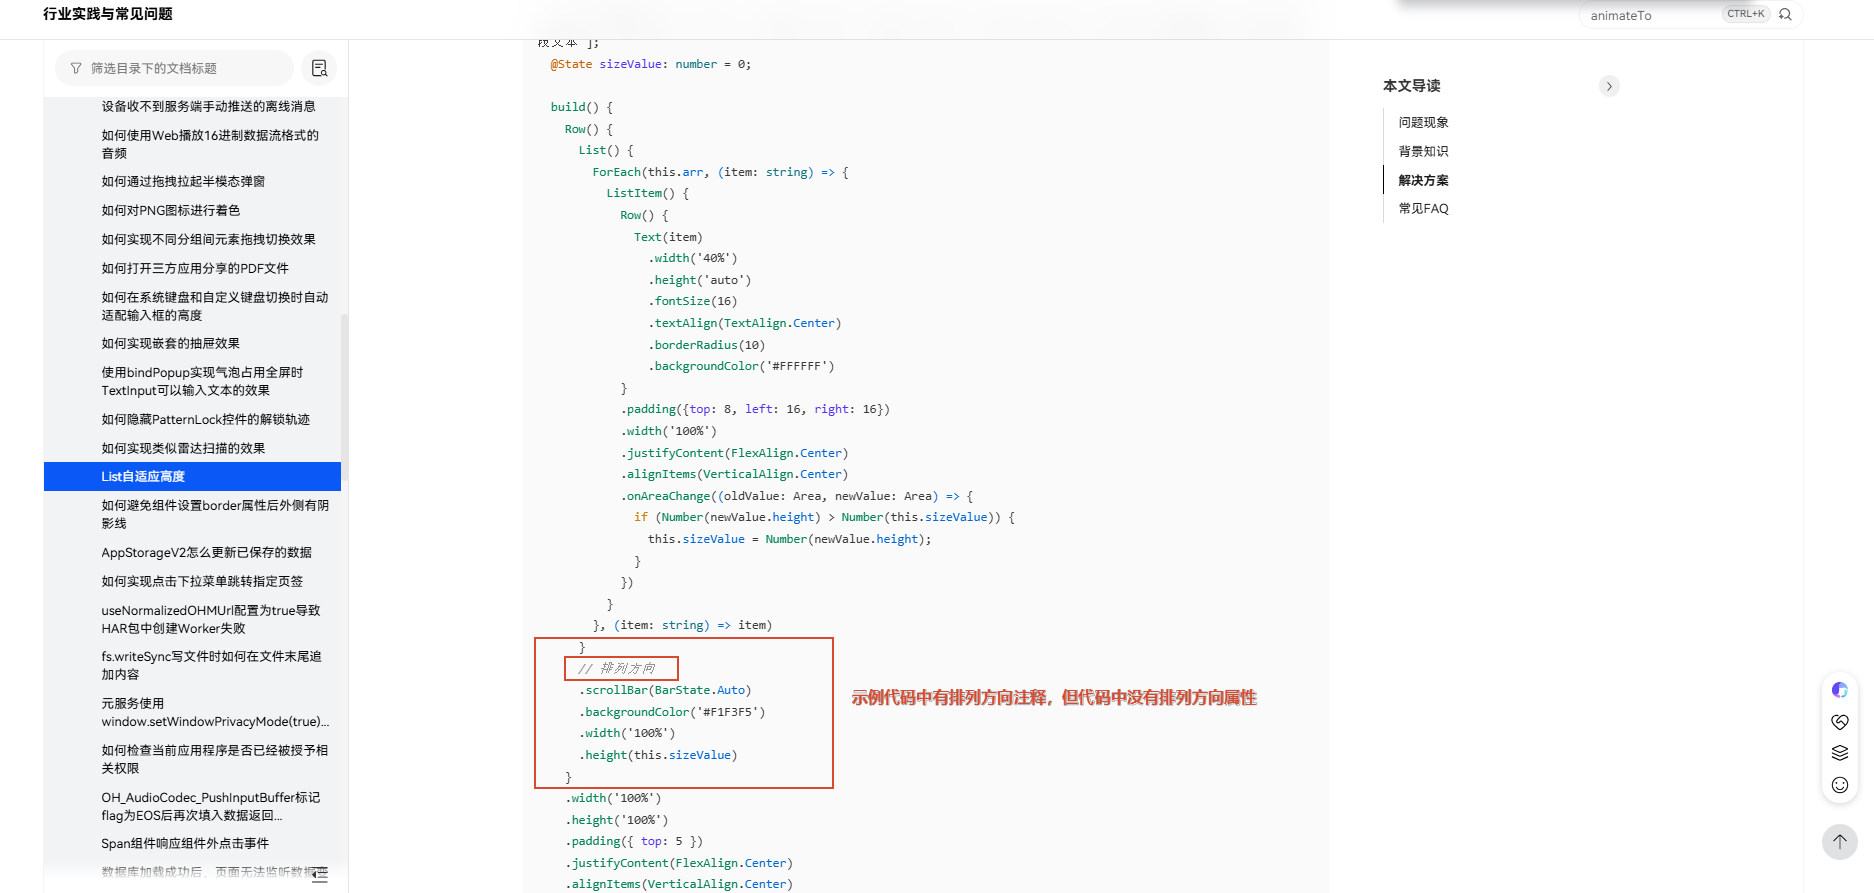The width and height of the screenshot is (1874, 893).
Task: Open OH_AudioCodec_PushInputBuffer标记 article
Action: point(210,806)
